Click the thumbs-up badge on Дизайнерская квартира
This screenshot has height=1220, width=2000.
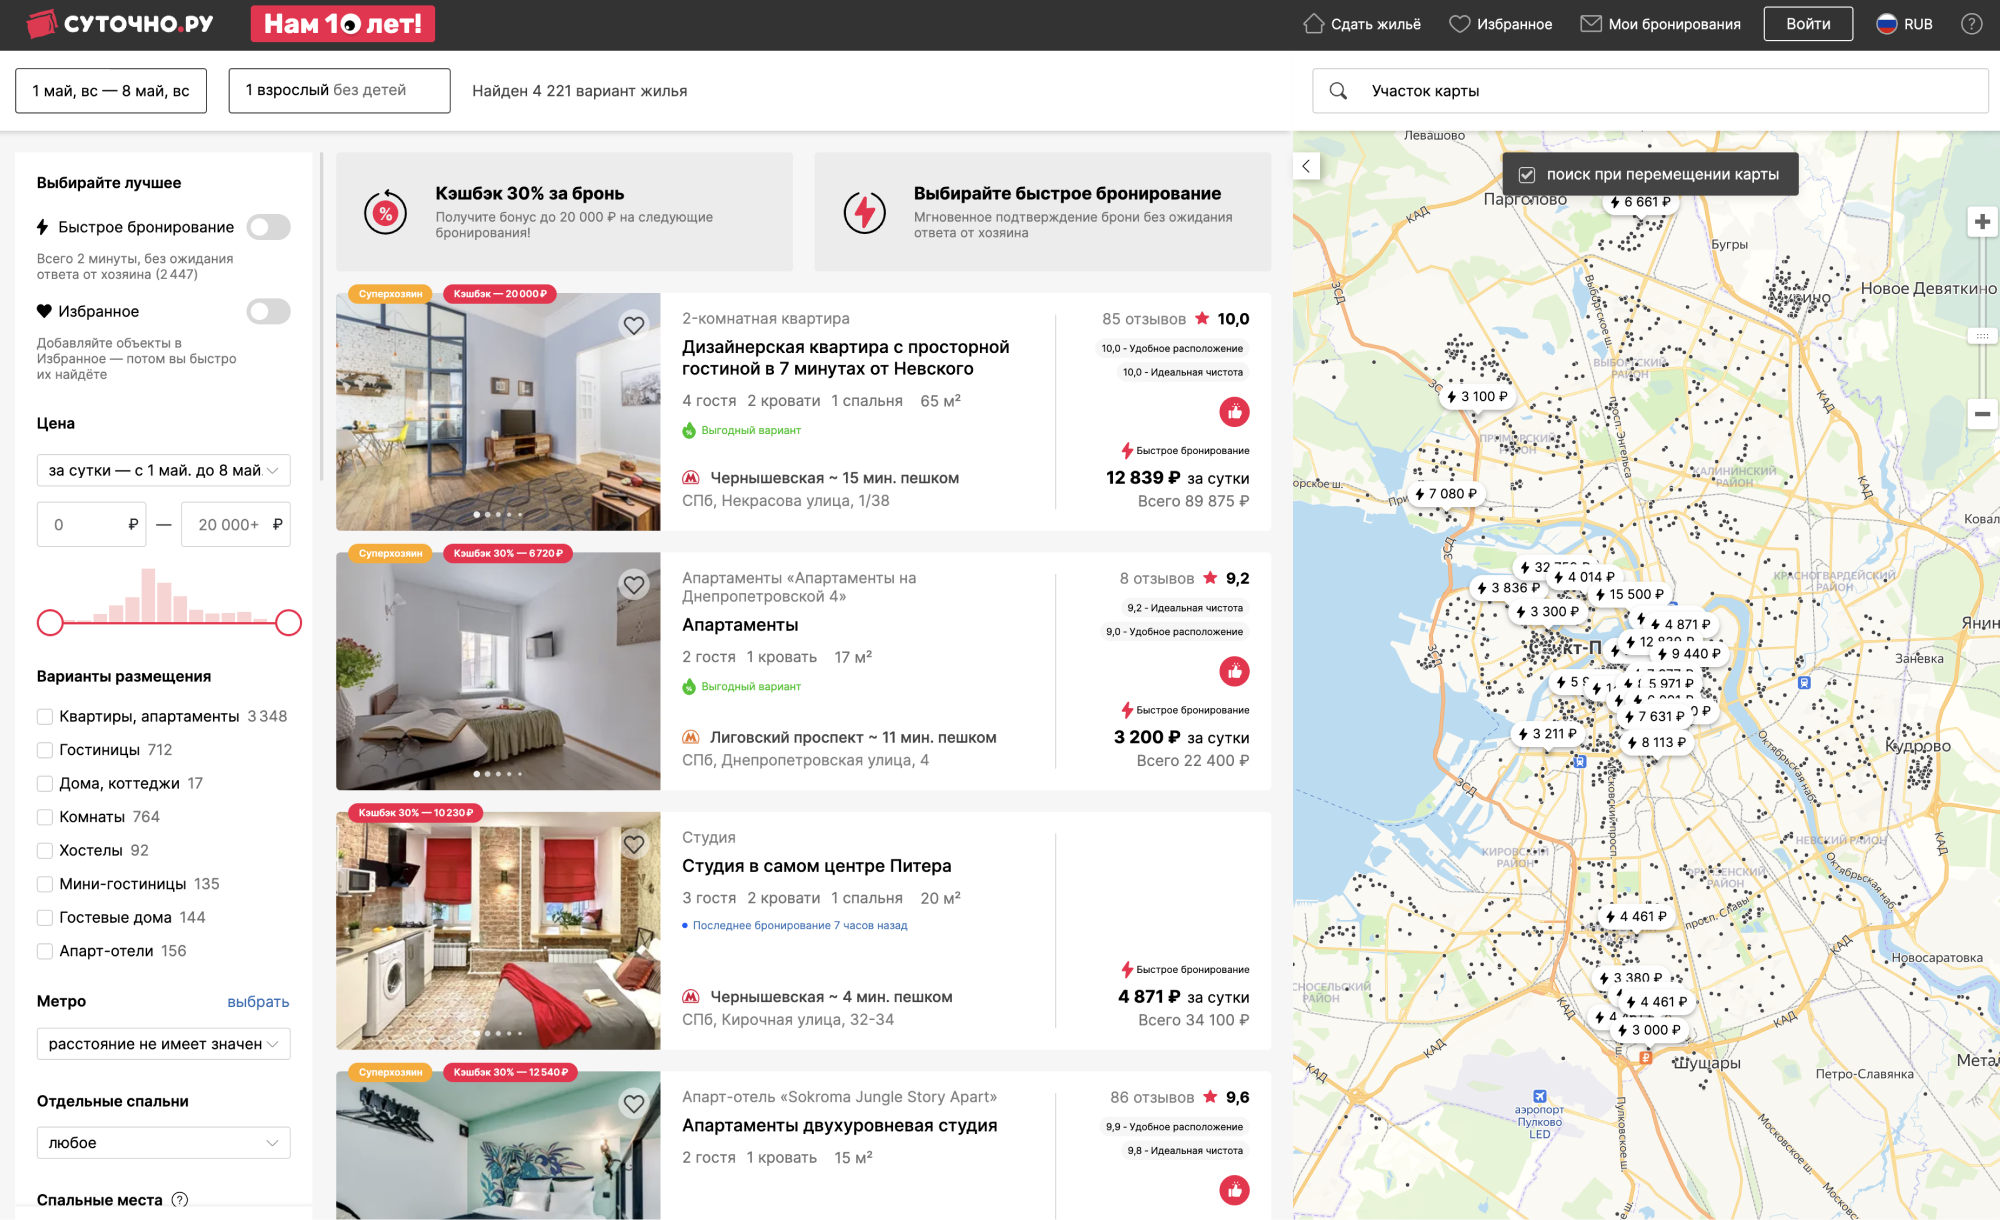[x=1234, y=412]
